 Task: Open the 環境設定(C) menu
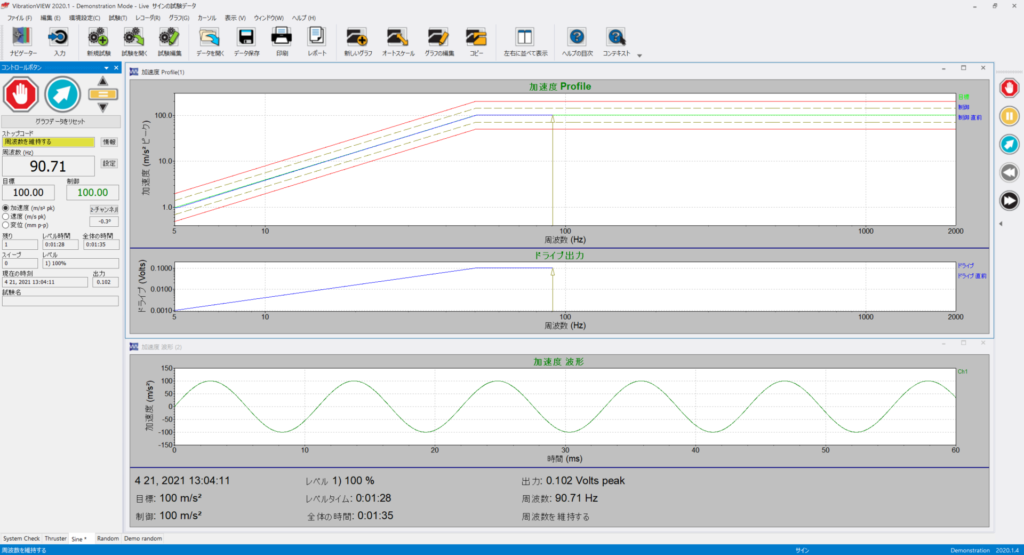point(85,18)
